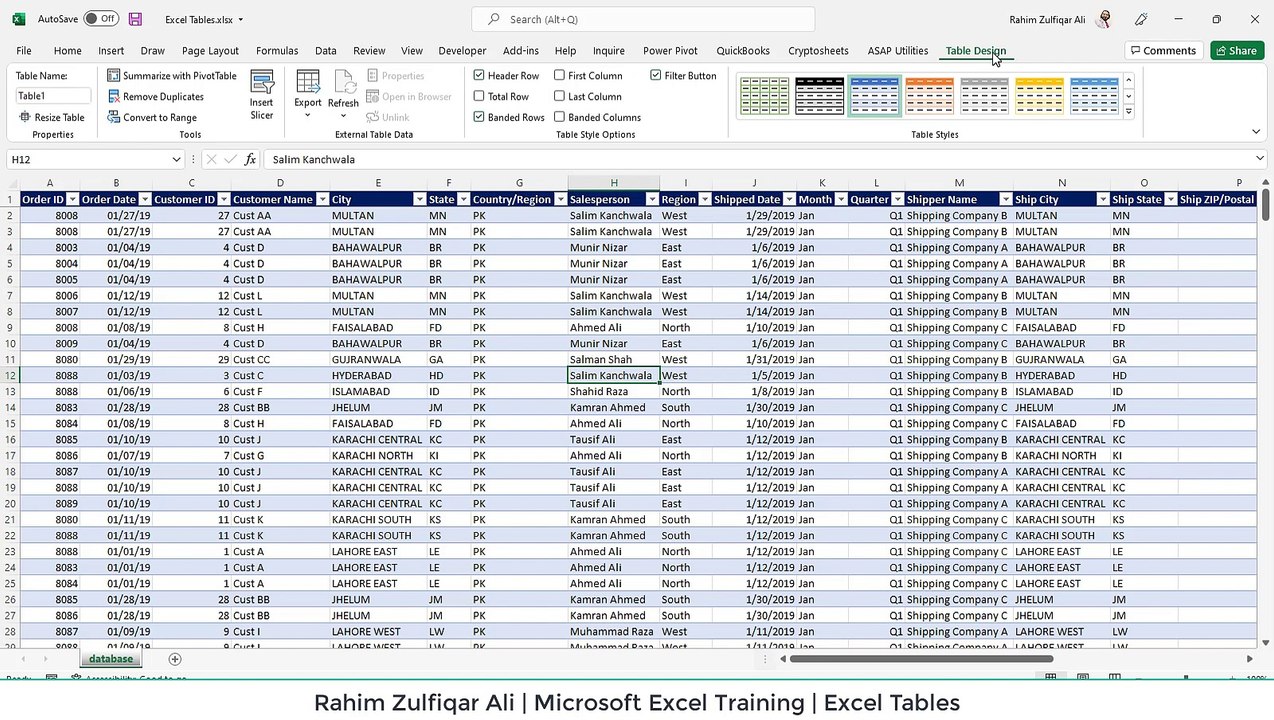This screenshot has height=720, width=1274.
Task: Click Summarize with PivotTable
Action: (x=172, y=76)
